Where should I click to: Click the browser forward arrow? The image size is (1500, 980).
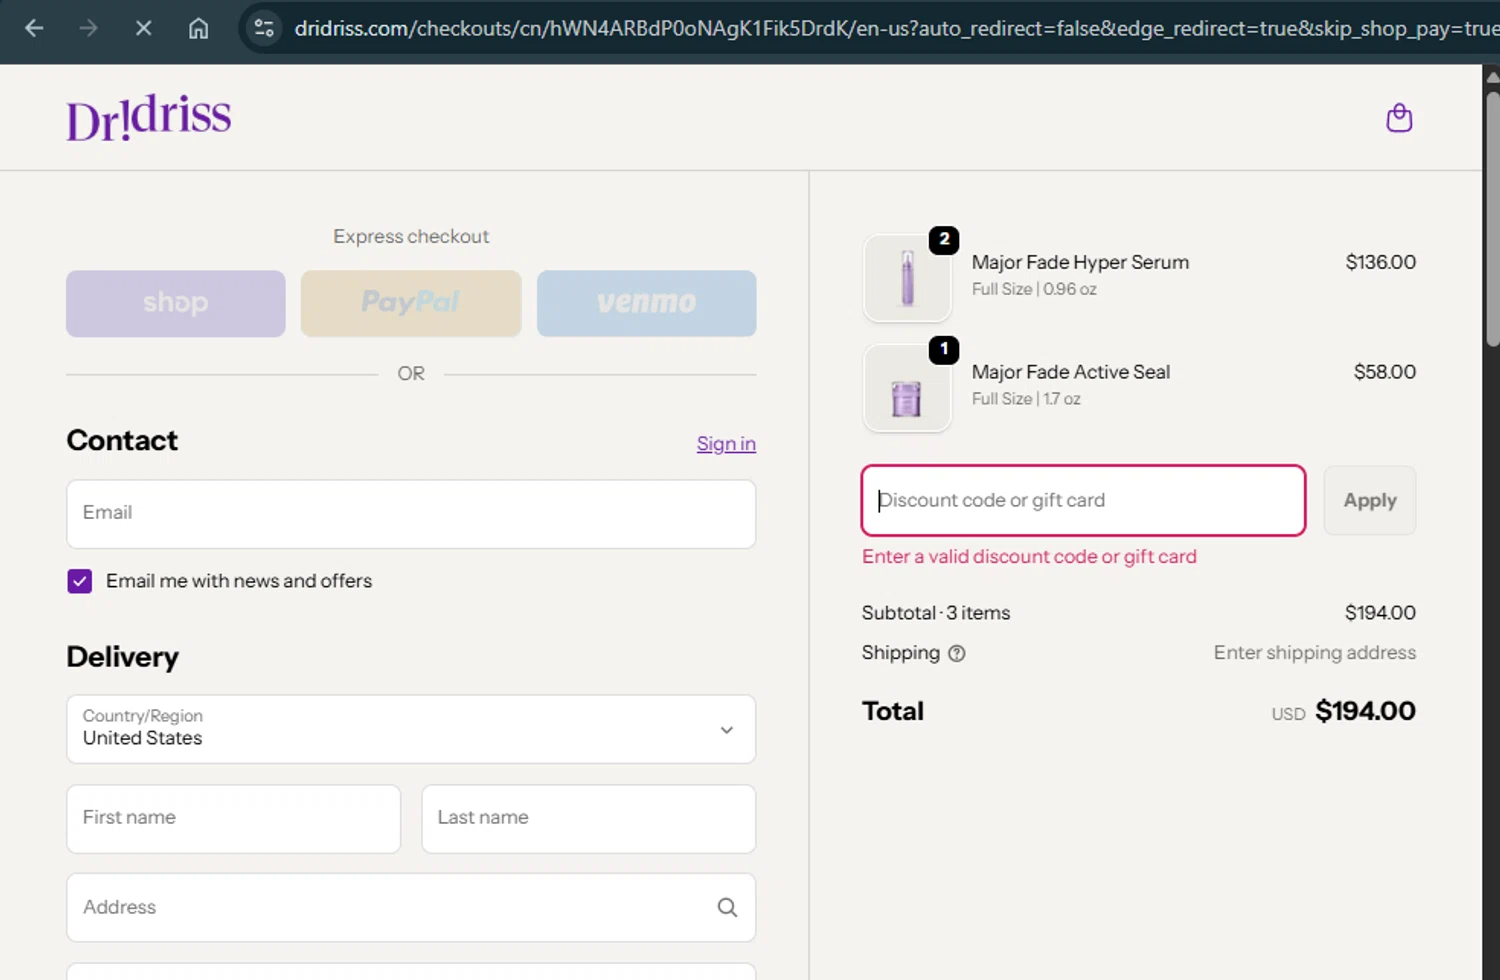point(89,28)
